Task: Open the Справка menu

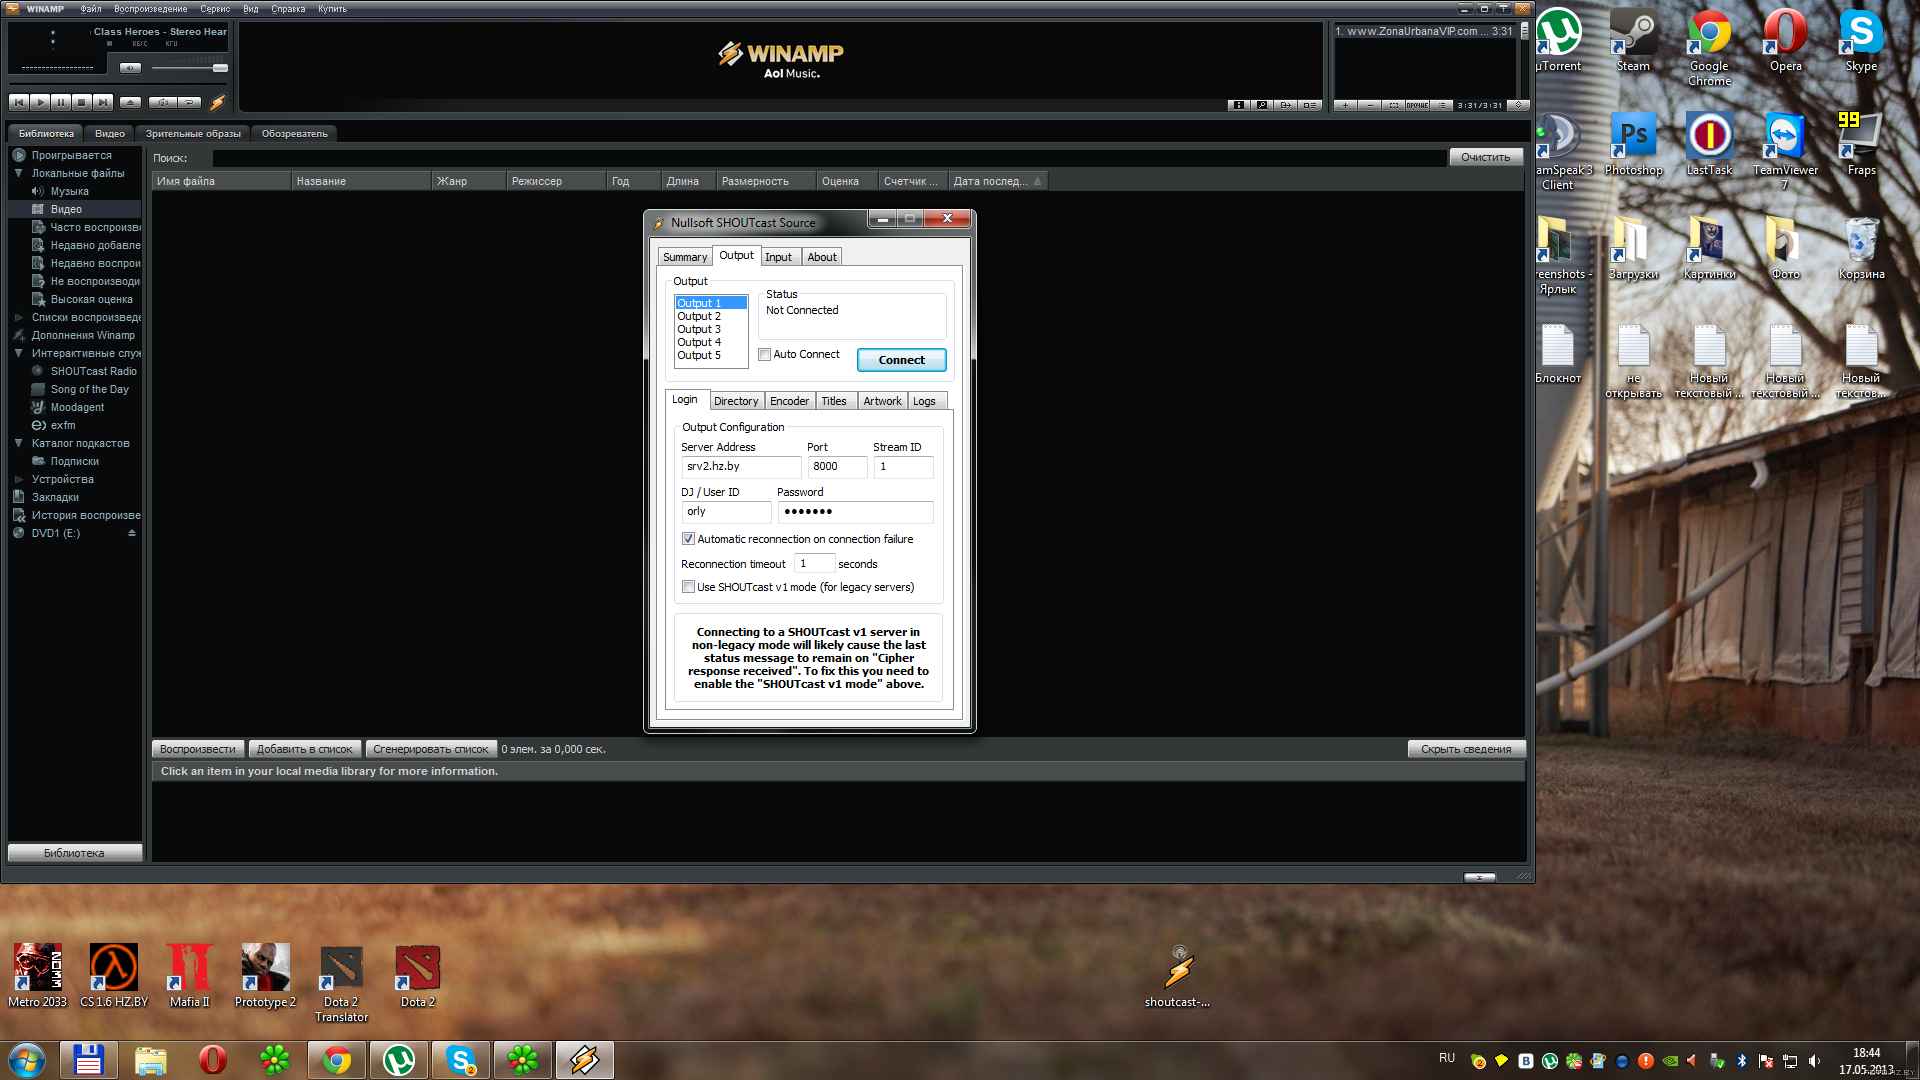Action: [288, 9]
